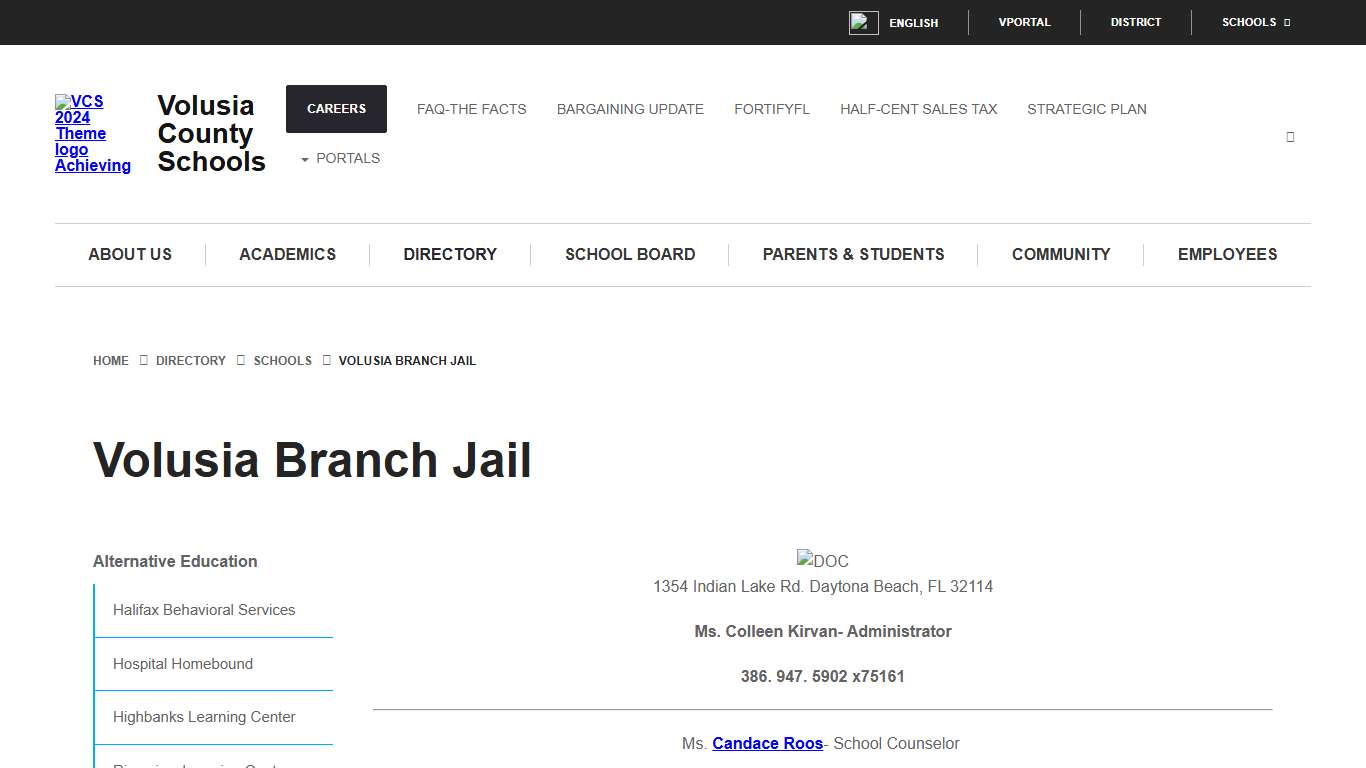
Task: Open the CAREERS page
Action: pos(336,108)
